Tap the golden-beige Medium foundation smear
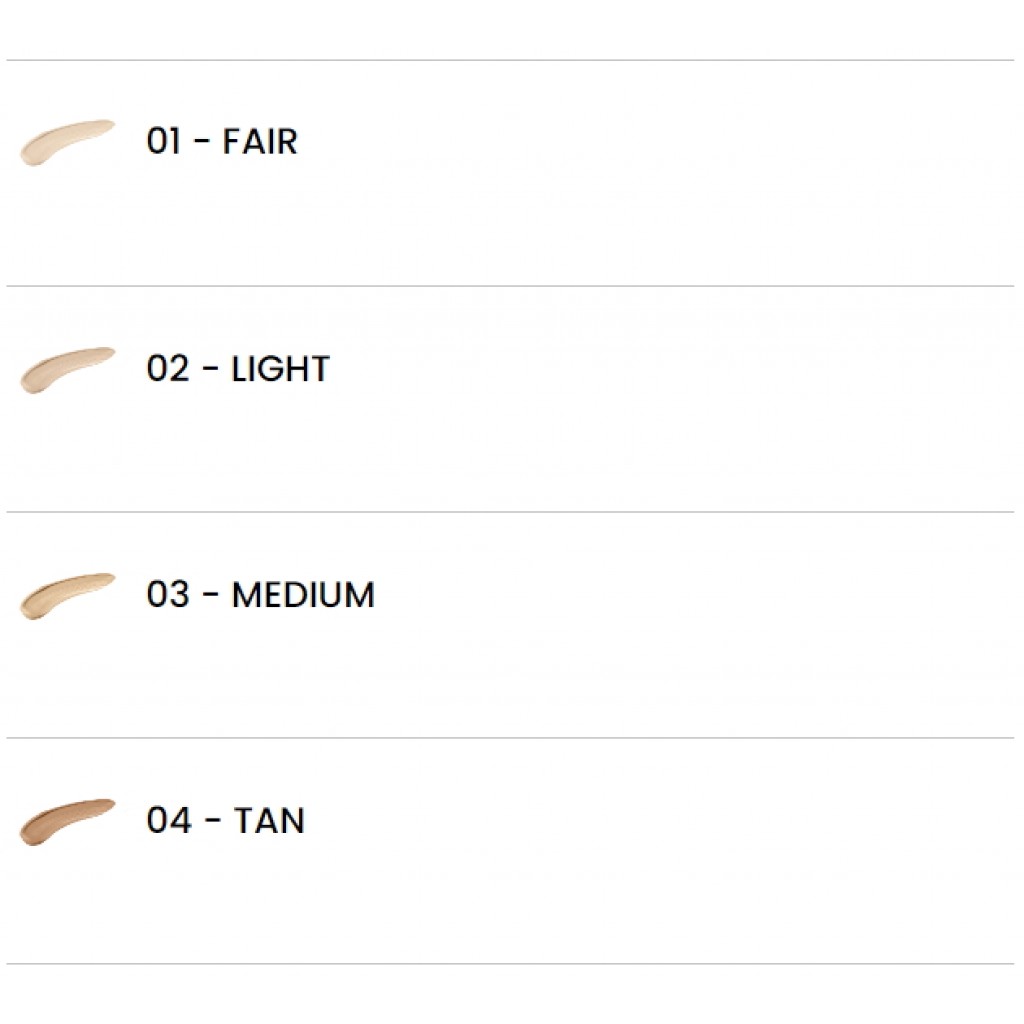The width and height of the screenshot is (1024, 1024). [66, 595]
